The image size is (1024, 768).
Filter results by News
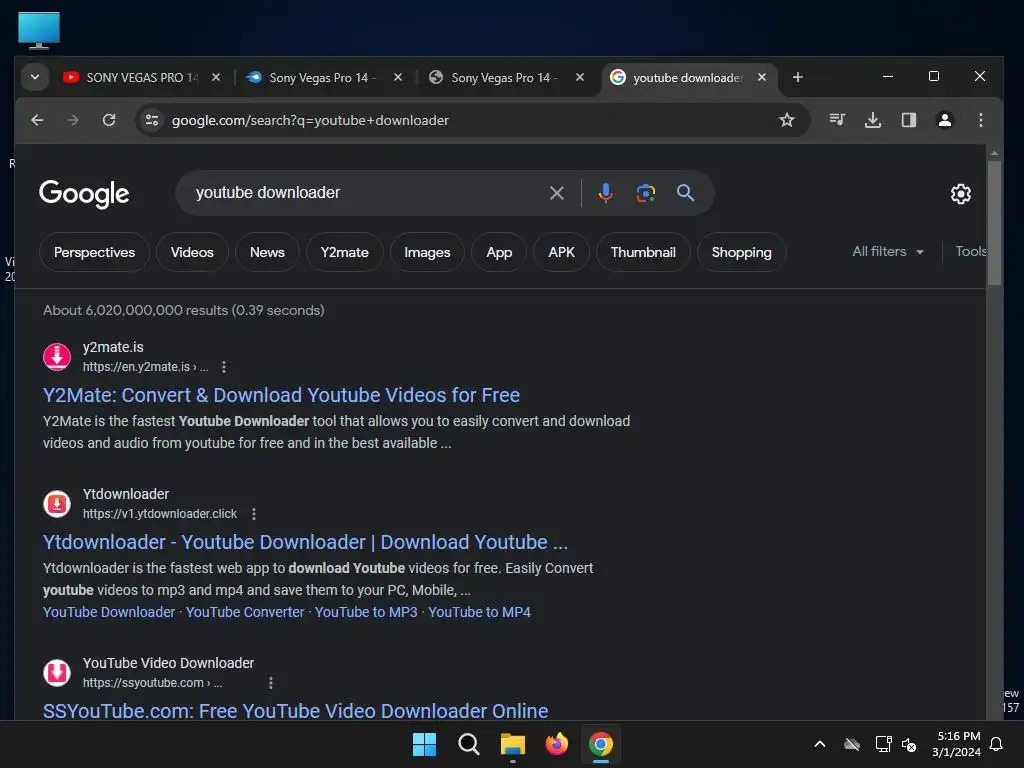pyautogui.click(x=267, y=252)
